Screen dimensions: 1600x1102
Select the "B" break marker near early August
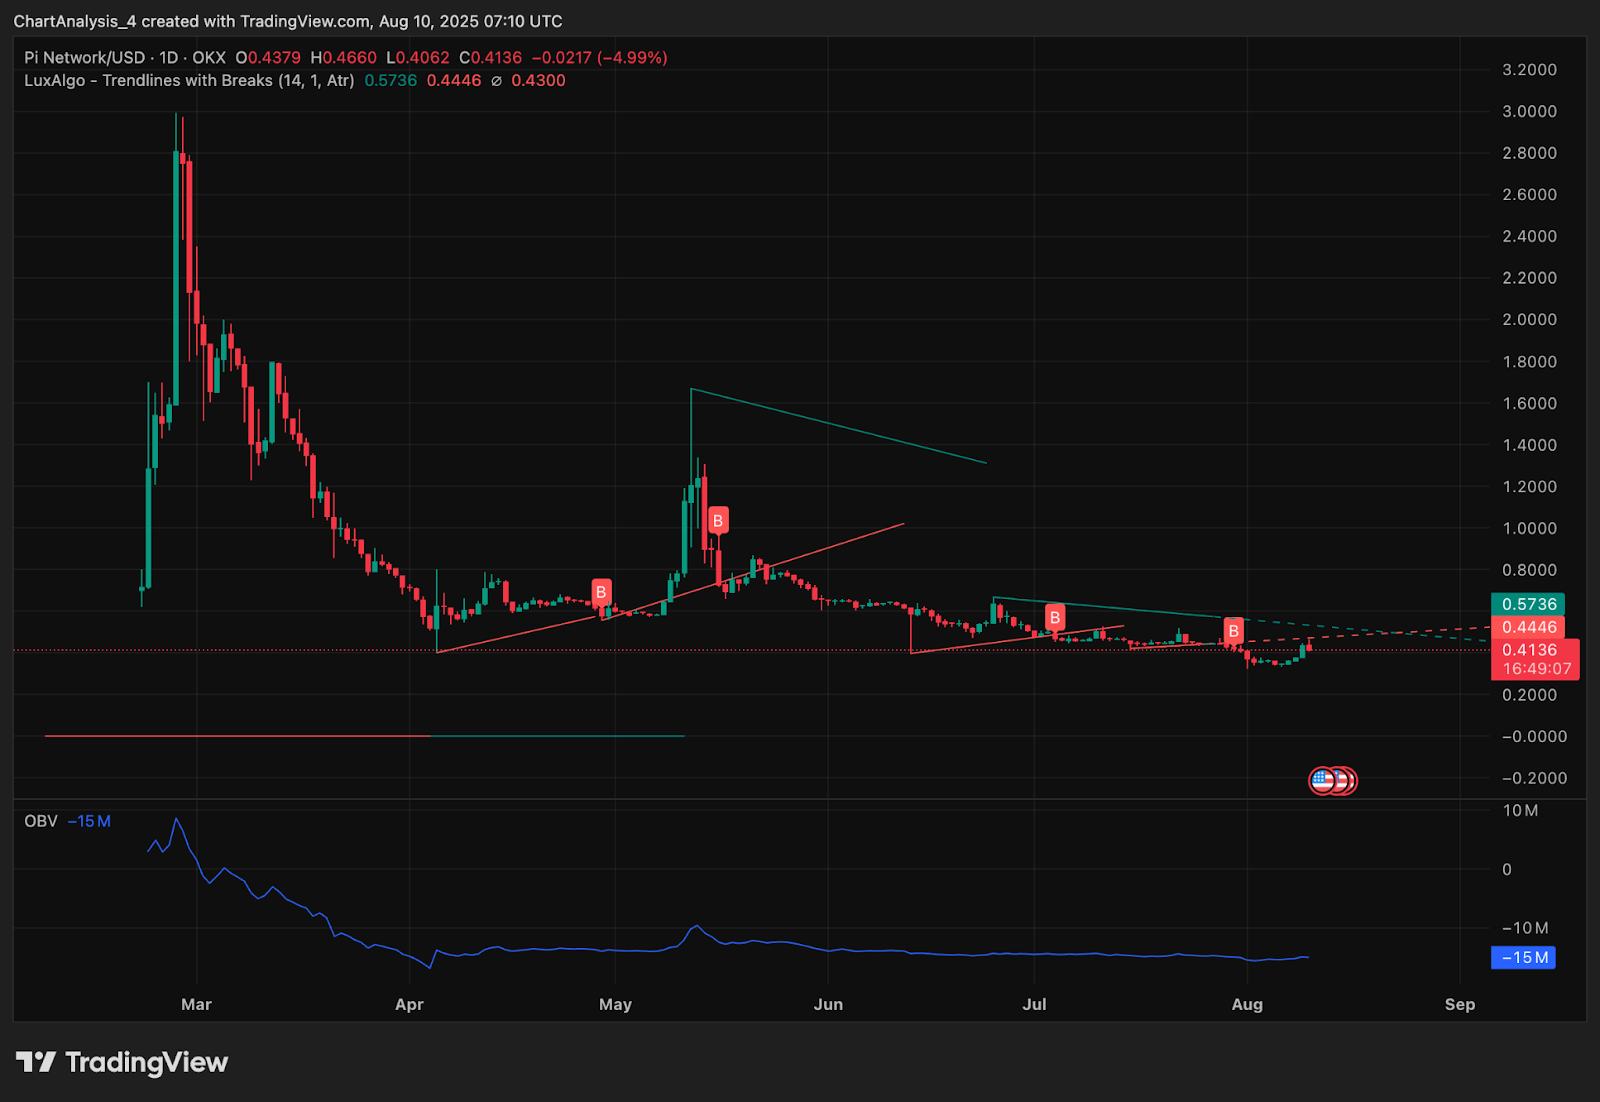1233,630
